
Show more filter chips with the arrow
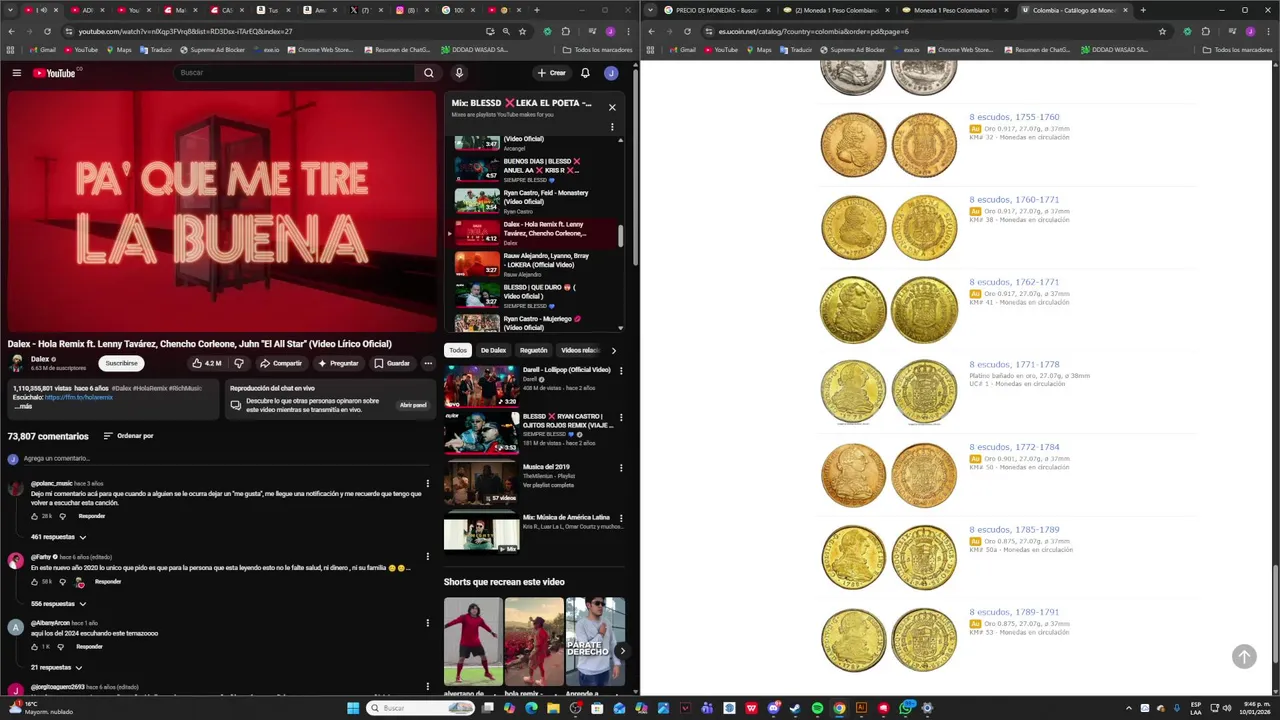[x=613, y=350]
